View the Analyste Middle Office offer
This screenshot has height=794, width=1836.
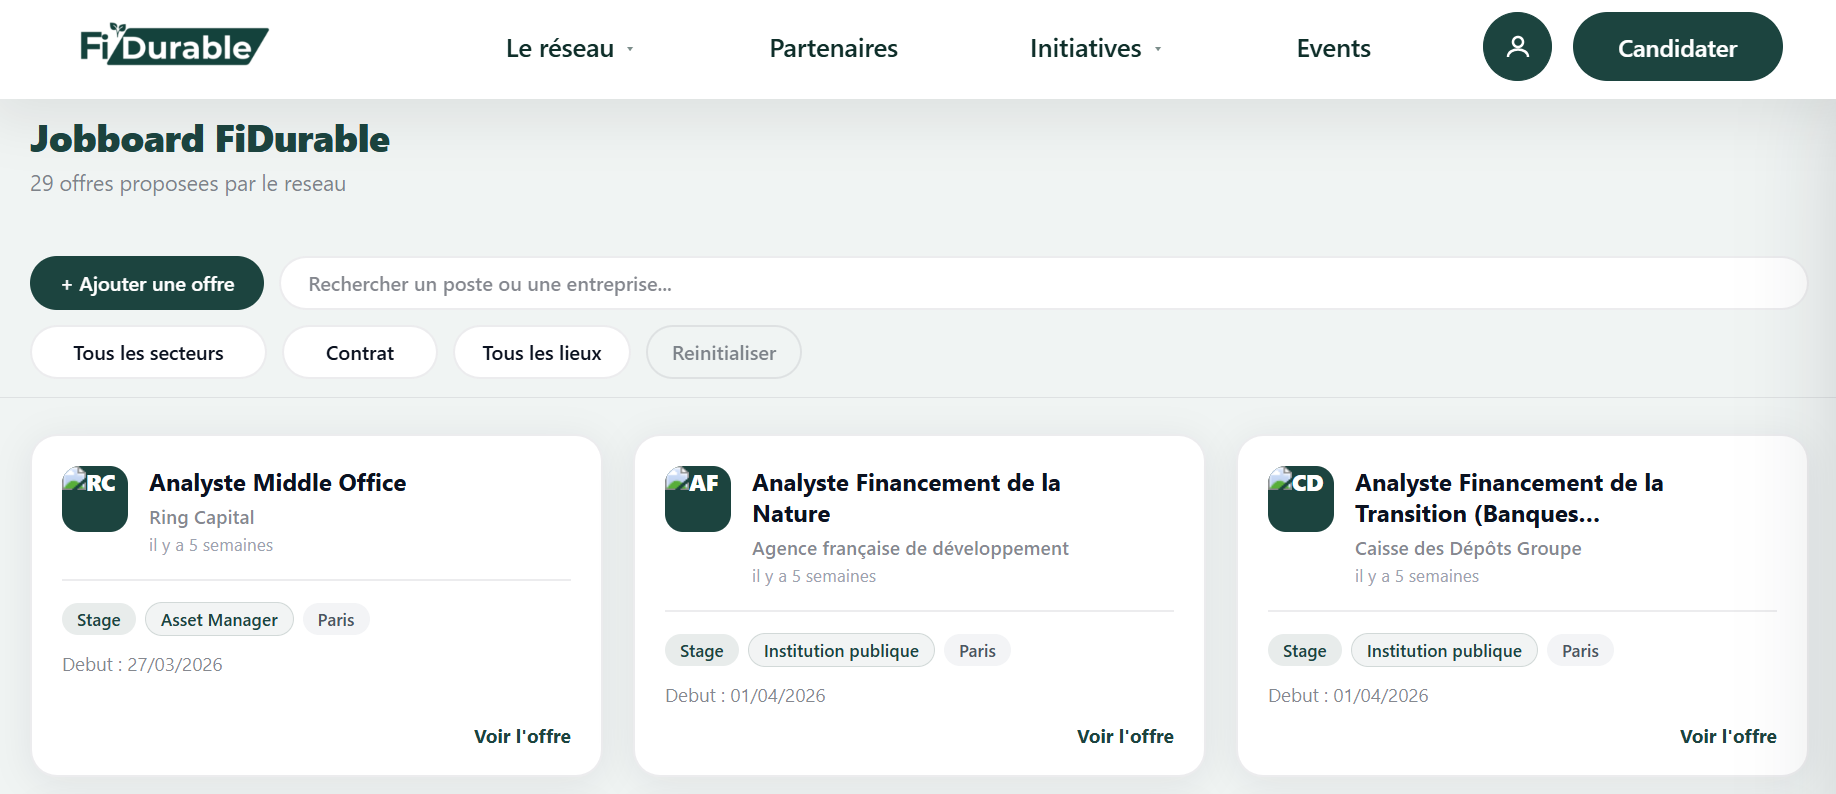(522, 736)
